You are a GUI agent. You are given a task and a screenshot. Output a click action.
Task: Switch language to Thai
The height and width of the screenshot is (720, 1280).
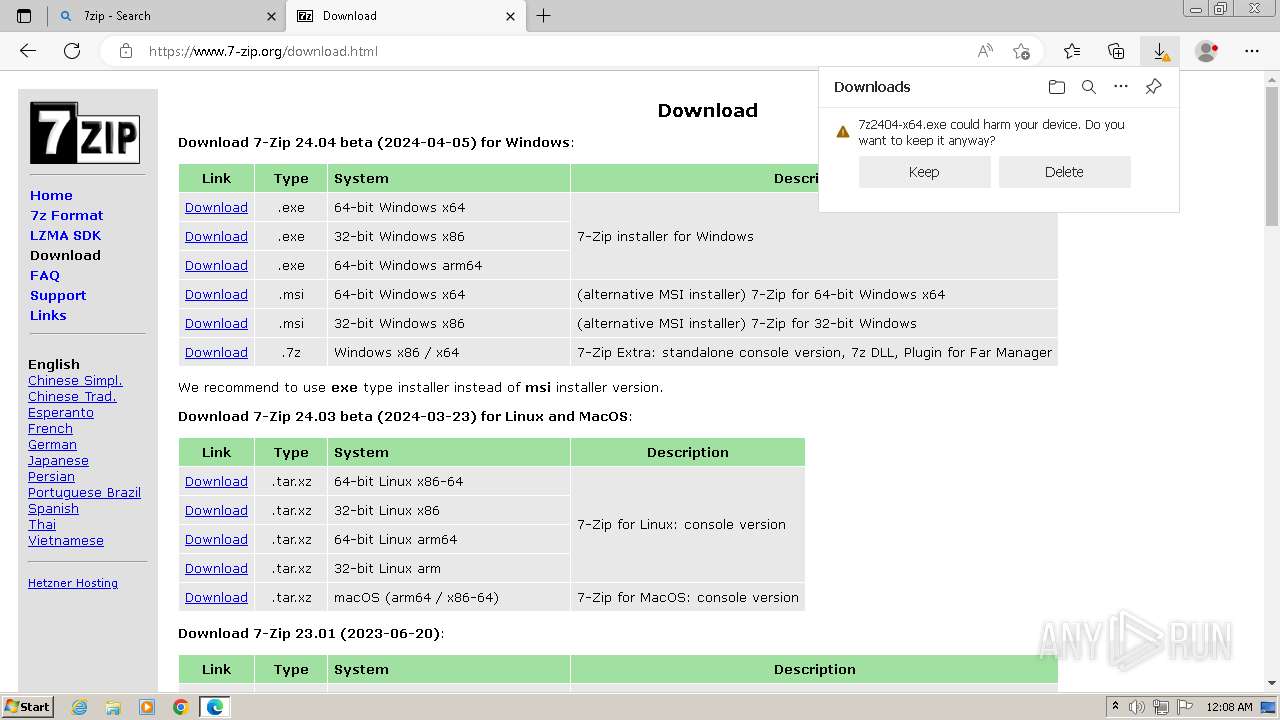[42, 525]
